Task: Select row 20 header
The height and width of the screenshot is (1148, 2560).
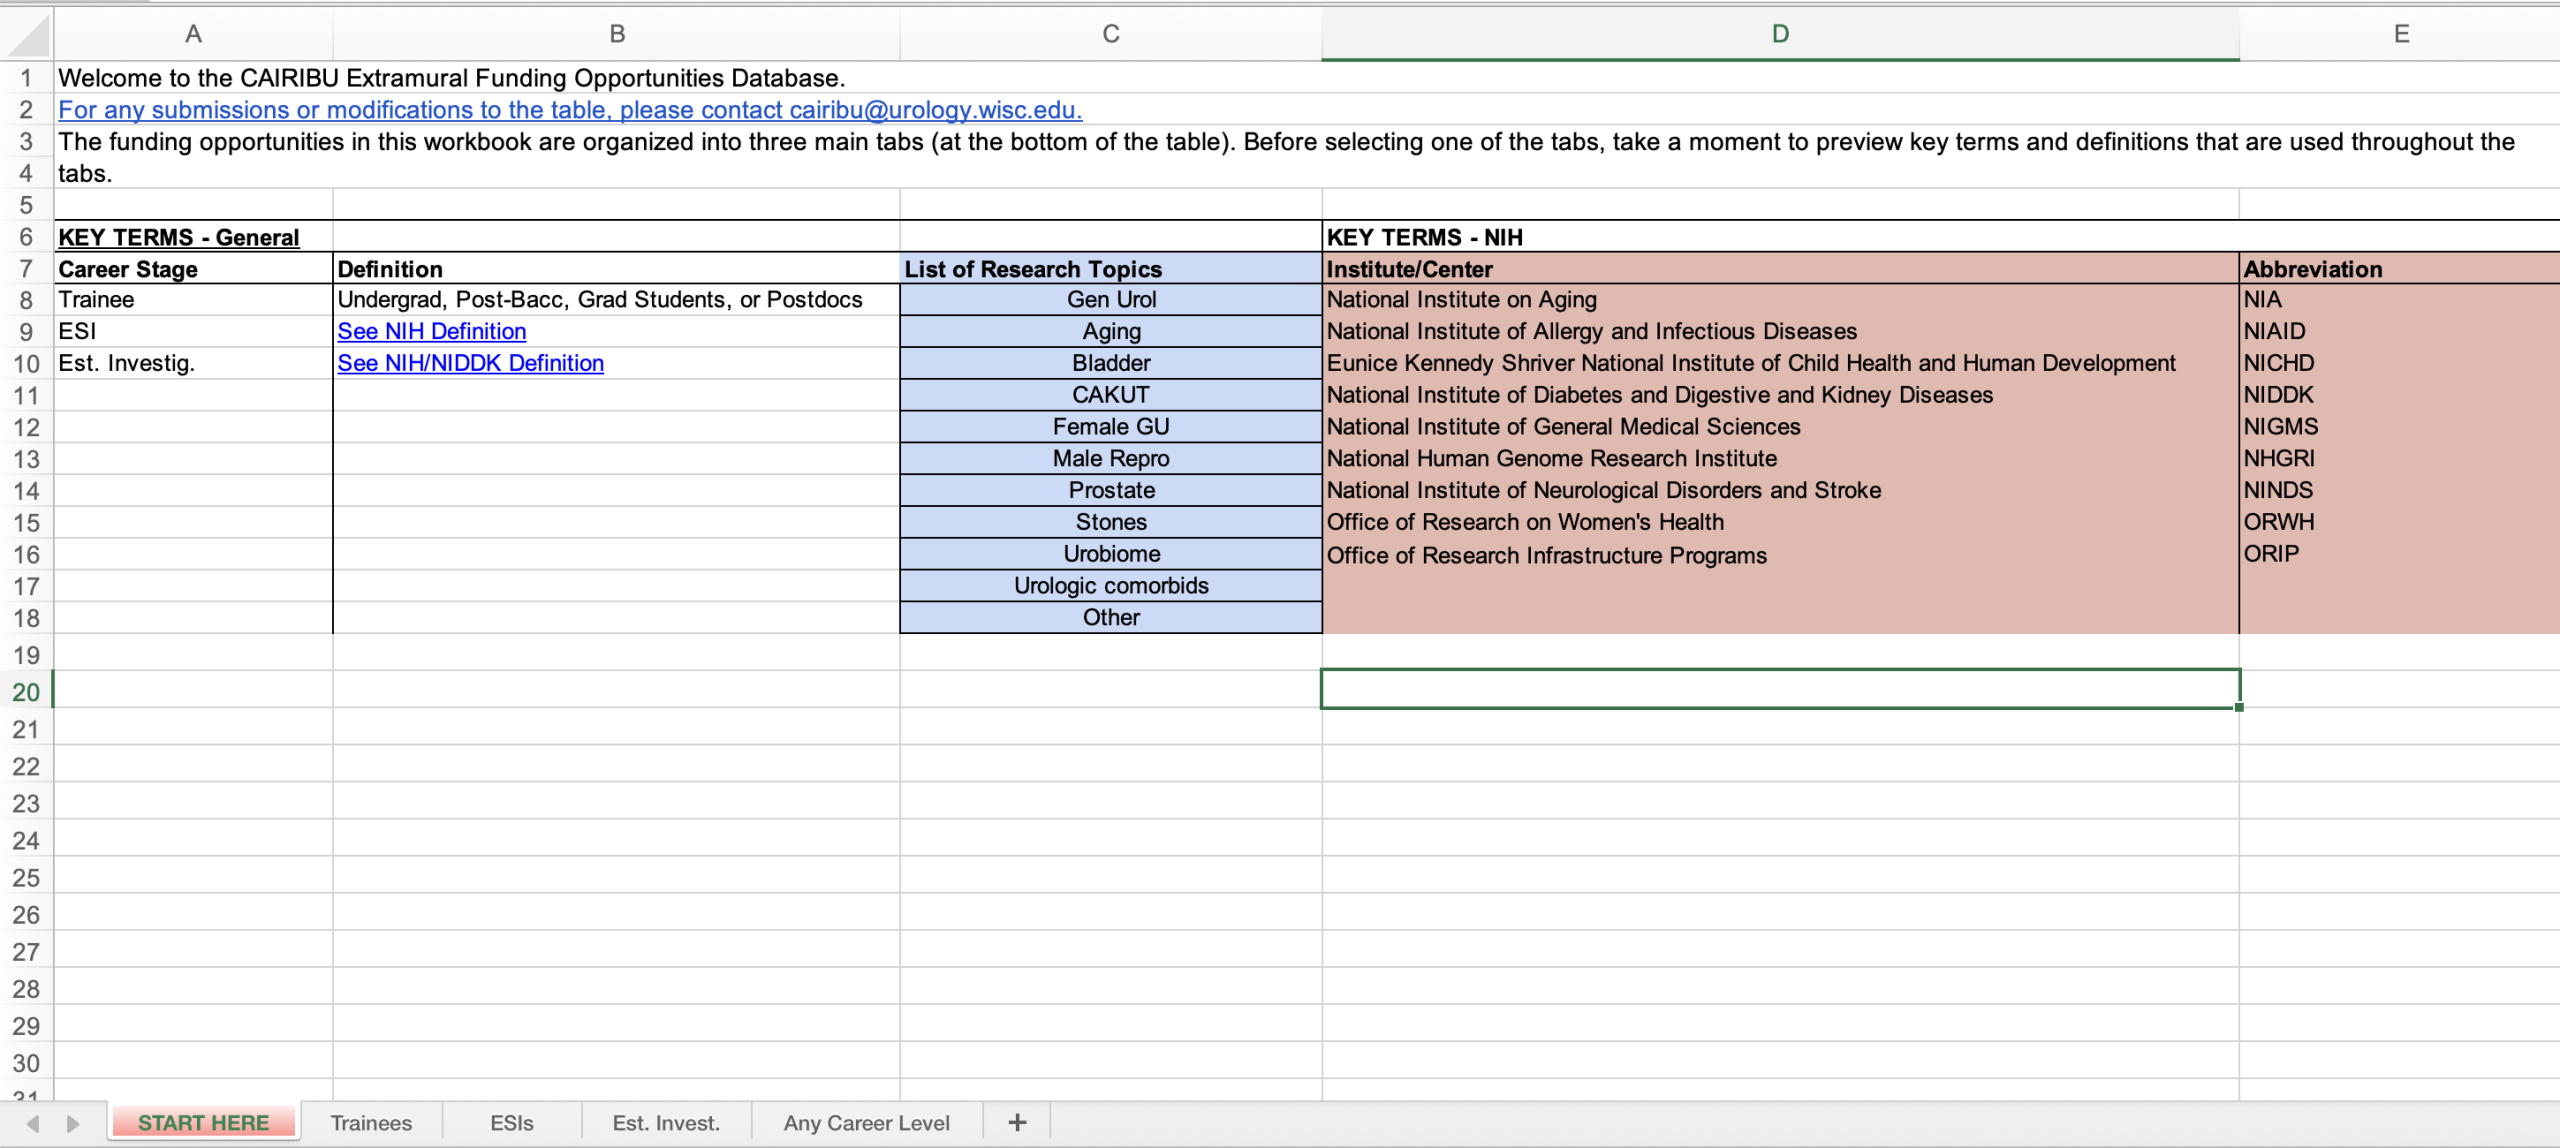Action: (x=26, y=691)
